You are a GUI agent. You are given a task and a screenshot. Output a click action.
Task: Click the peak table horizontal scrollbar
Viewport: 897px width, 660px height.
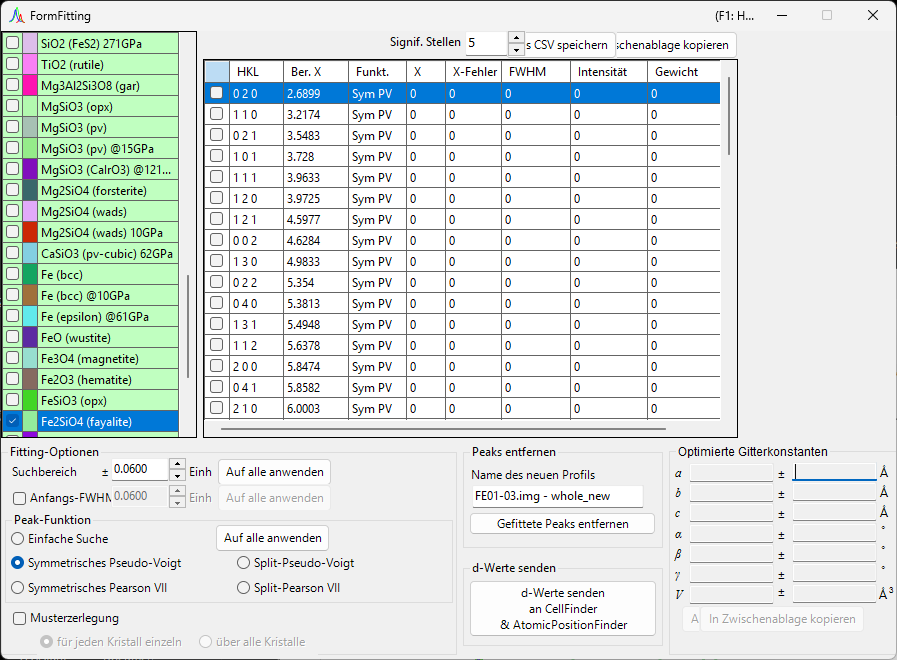tap(443, 428)
